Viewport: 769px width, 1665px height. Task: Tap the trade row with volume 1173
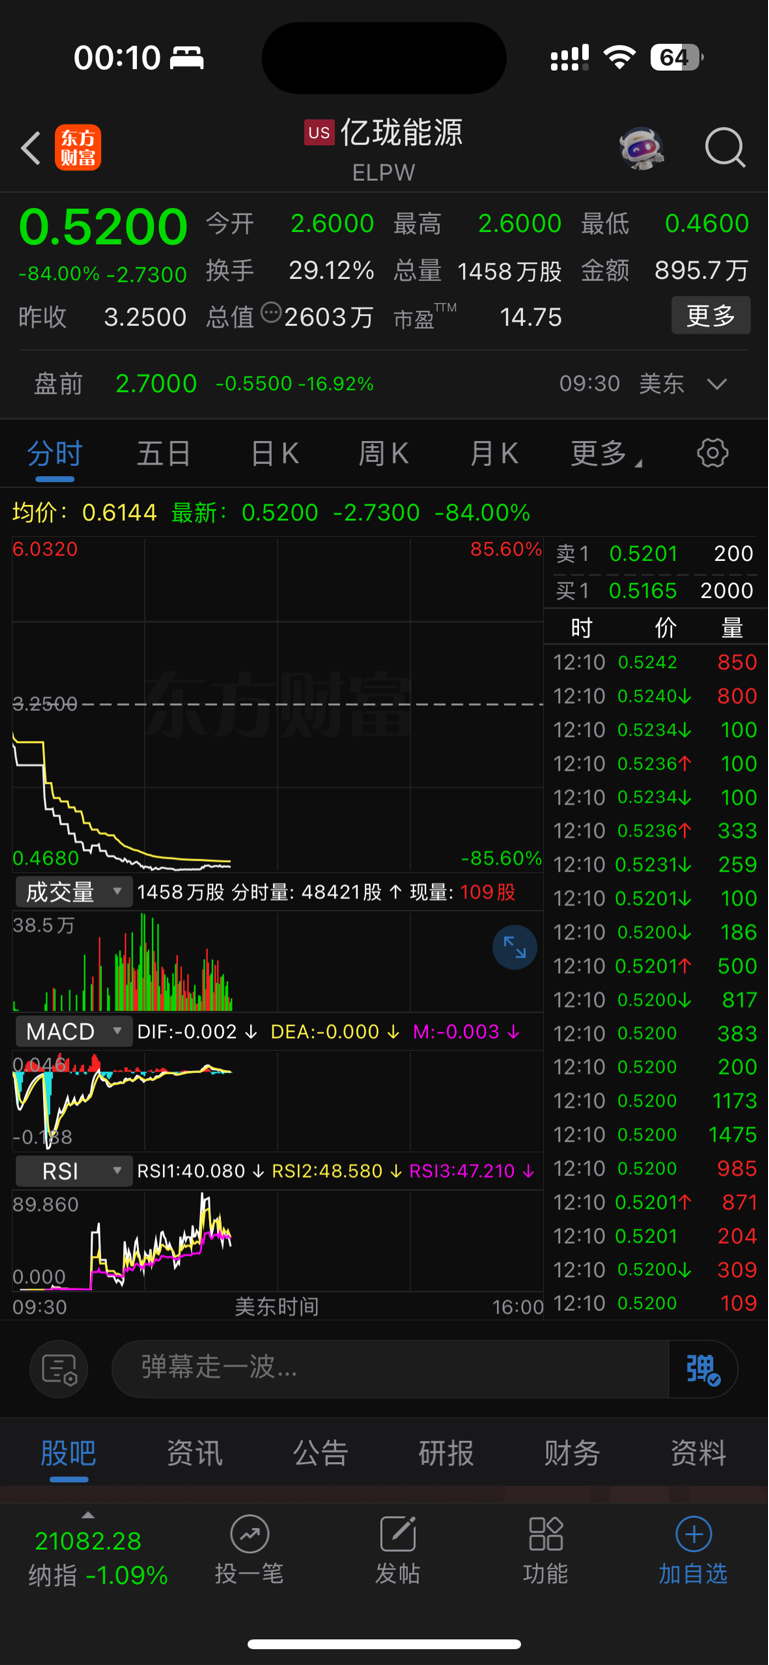pyautogui.click(x=655, y=1101)
